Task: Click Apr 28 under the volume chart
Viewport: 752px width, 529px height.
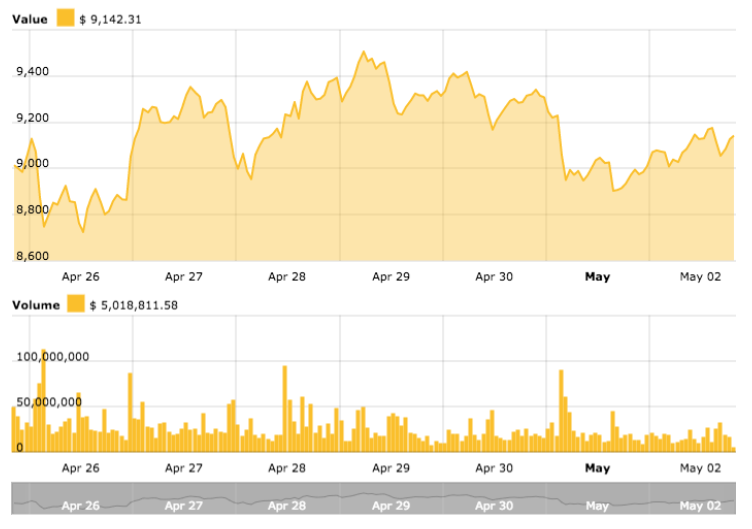Action: tap(287, 468)
